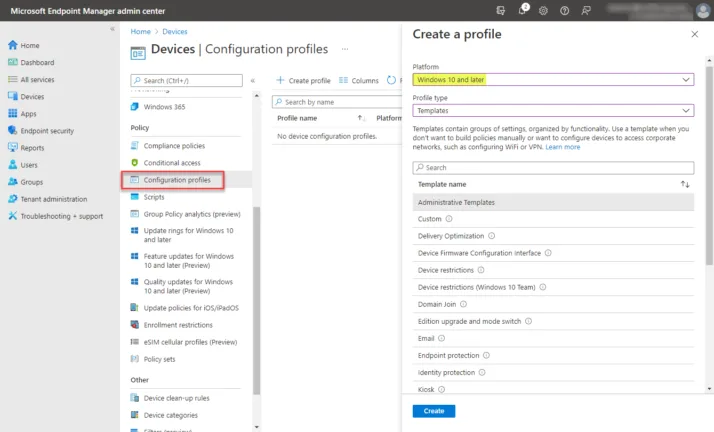The height and width of the screenshot is (432, 714).
Task: Select Edition upgrade and mode switch template
Action: pos(553,321)
